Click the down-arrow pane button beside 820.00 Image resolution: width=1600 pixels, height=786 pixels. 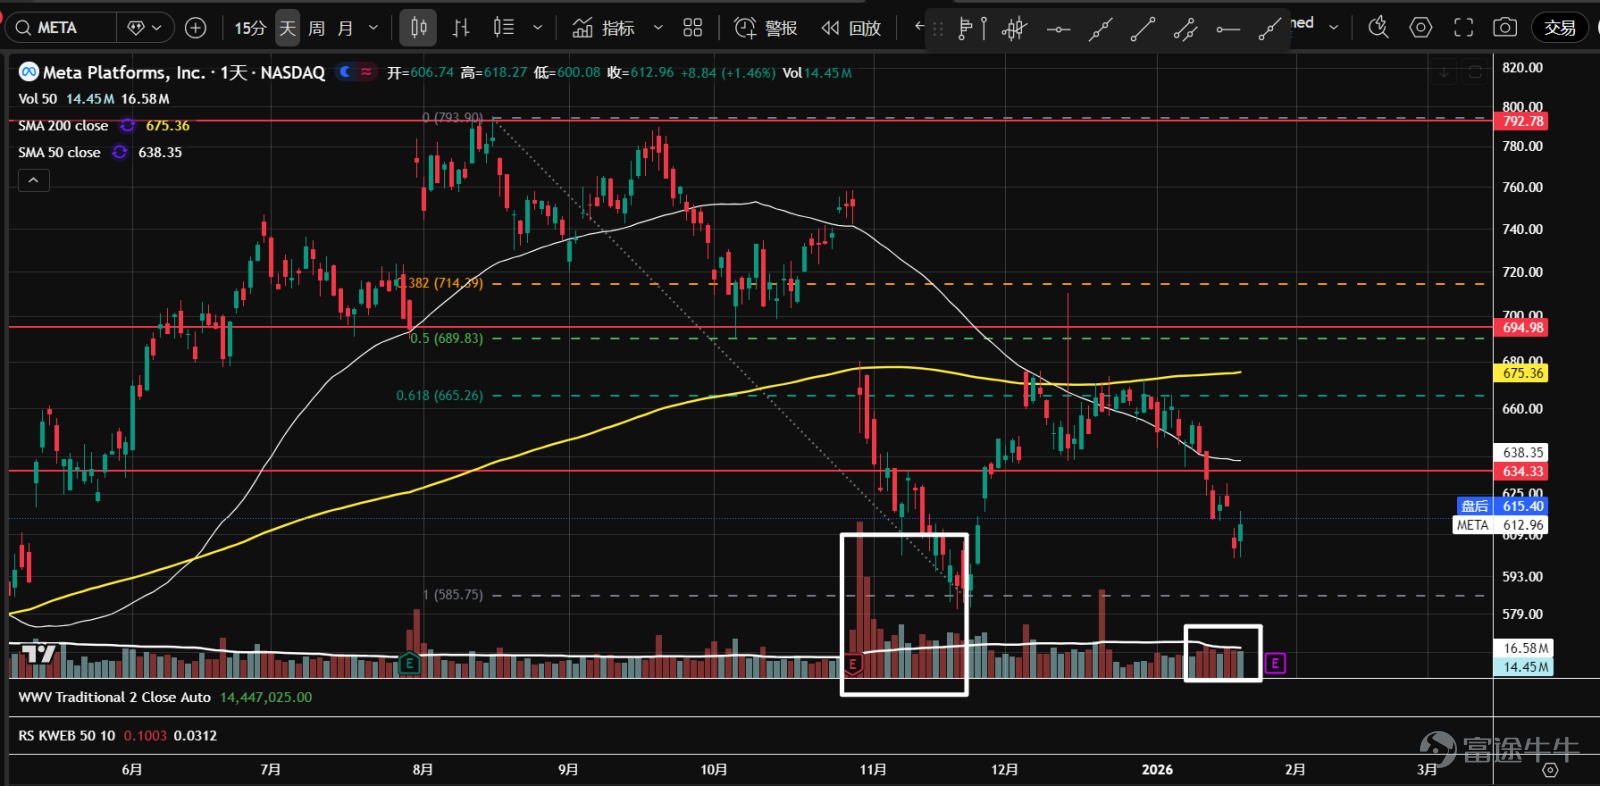pos(1444,72)
